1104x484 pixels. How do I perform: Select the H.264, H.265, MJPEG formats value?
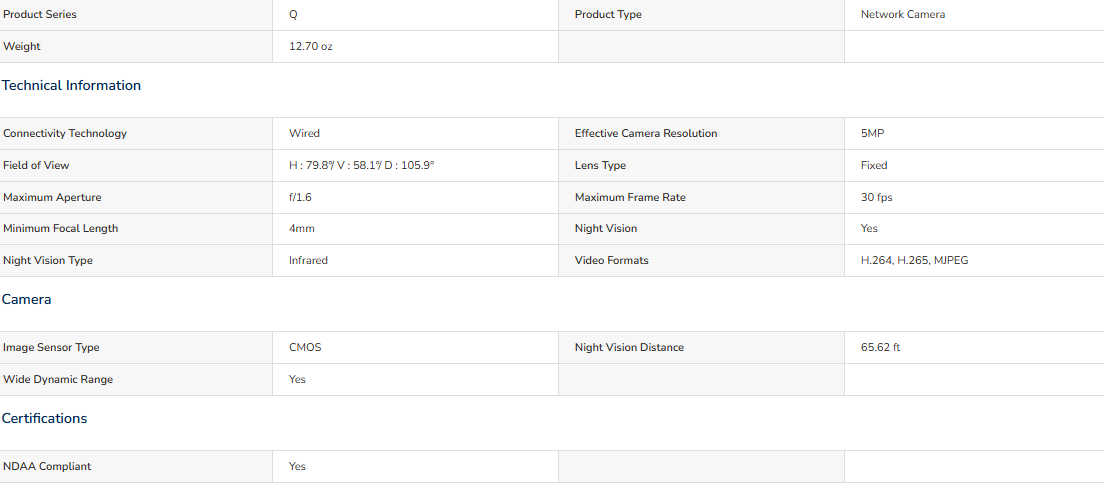coord(915,261)
